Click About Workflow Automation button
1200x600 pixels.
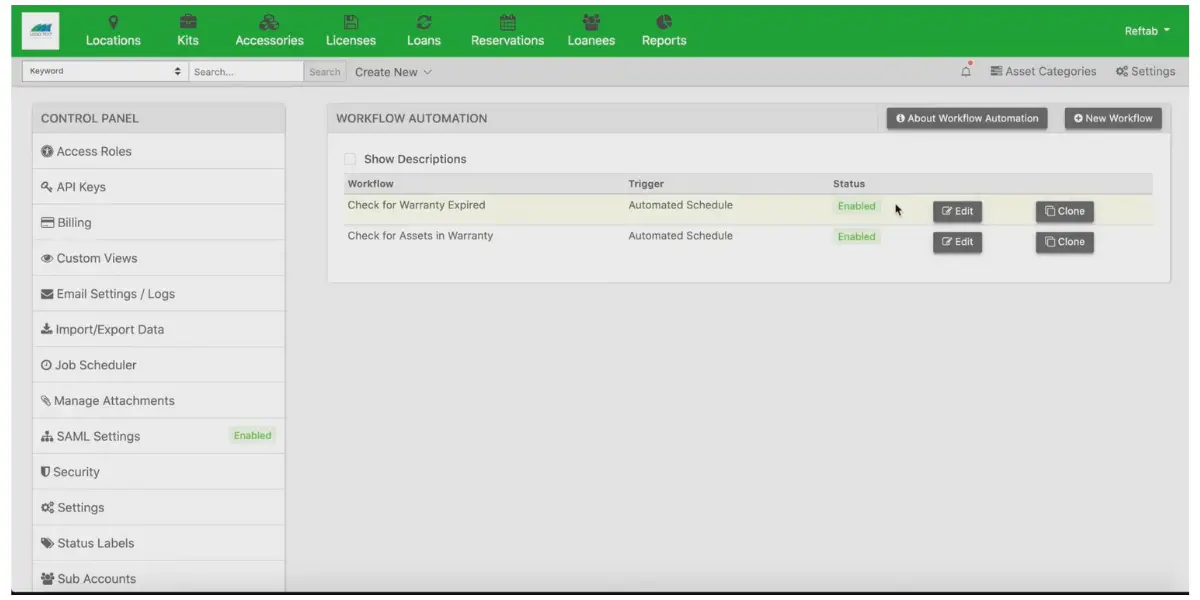pyautogui.click(x=967, y=118)
